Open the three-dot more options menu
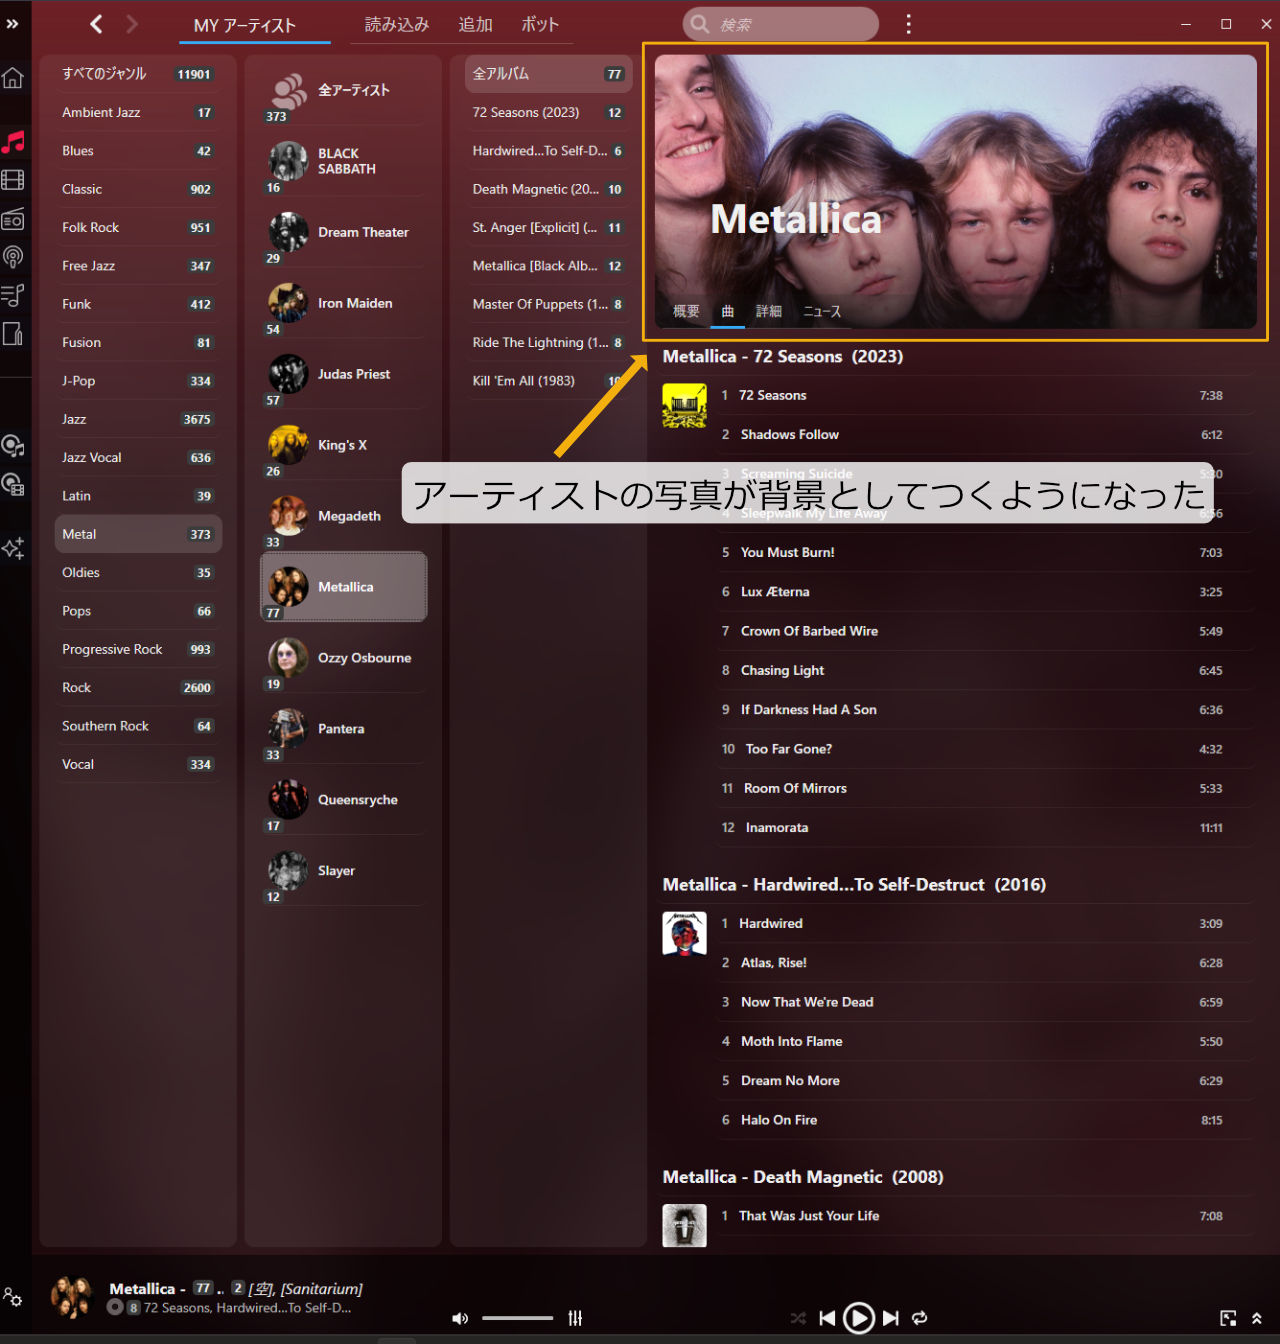The image size is (1280, 1344). [x=908, y=24]
